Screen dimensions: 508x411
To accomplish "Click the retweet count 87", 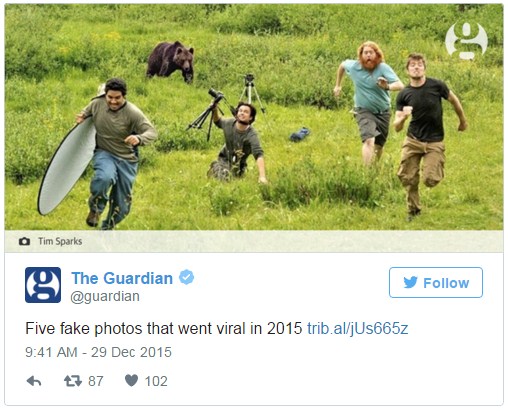I will 96,381.
